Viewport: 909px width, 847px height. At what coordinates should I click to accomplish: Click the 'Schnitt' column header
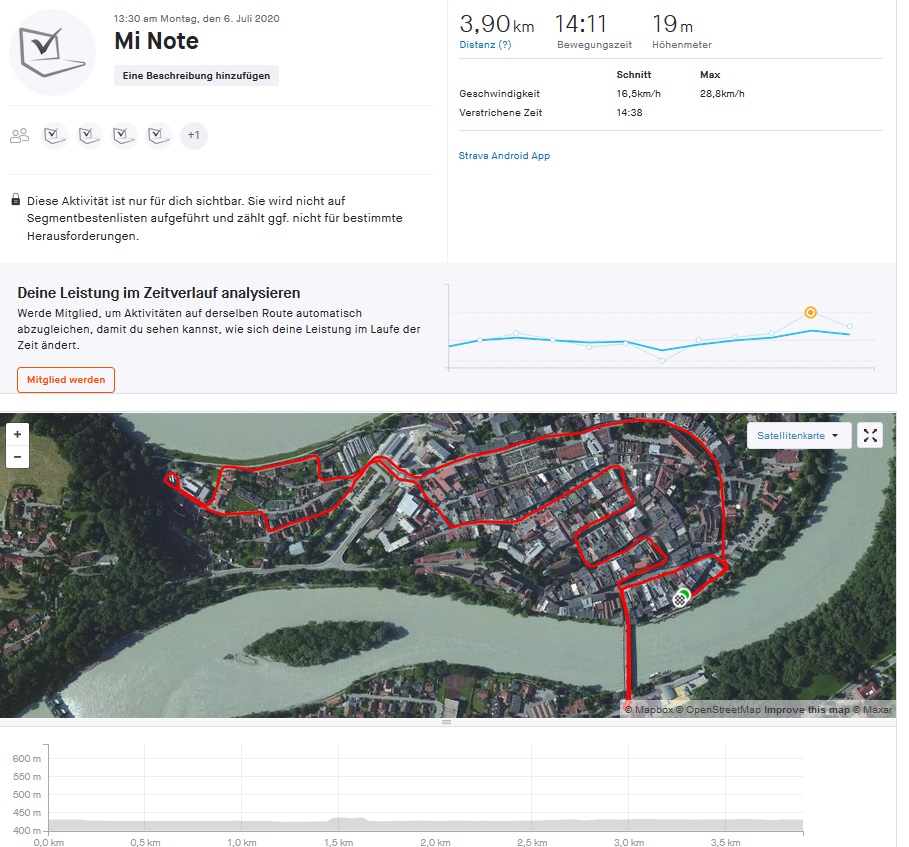coord(634,74)
